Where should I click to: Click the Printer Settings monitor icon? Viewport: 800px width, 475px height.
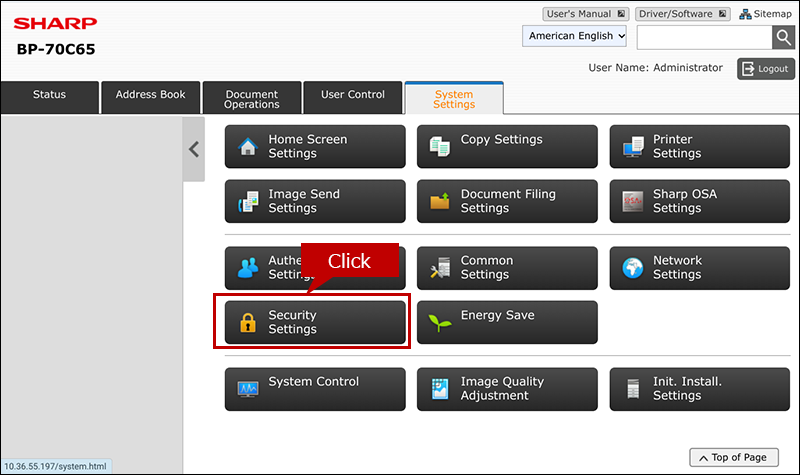tap(633, 147)
